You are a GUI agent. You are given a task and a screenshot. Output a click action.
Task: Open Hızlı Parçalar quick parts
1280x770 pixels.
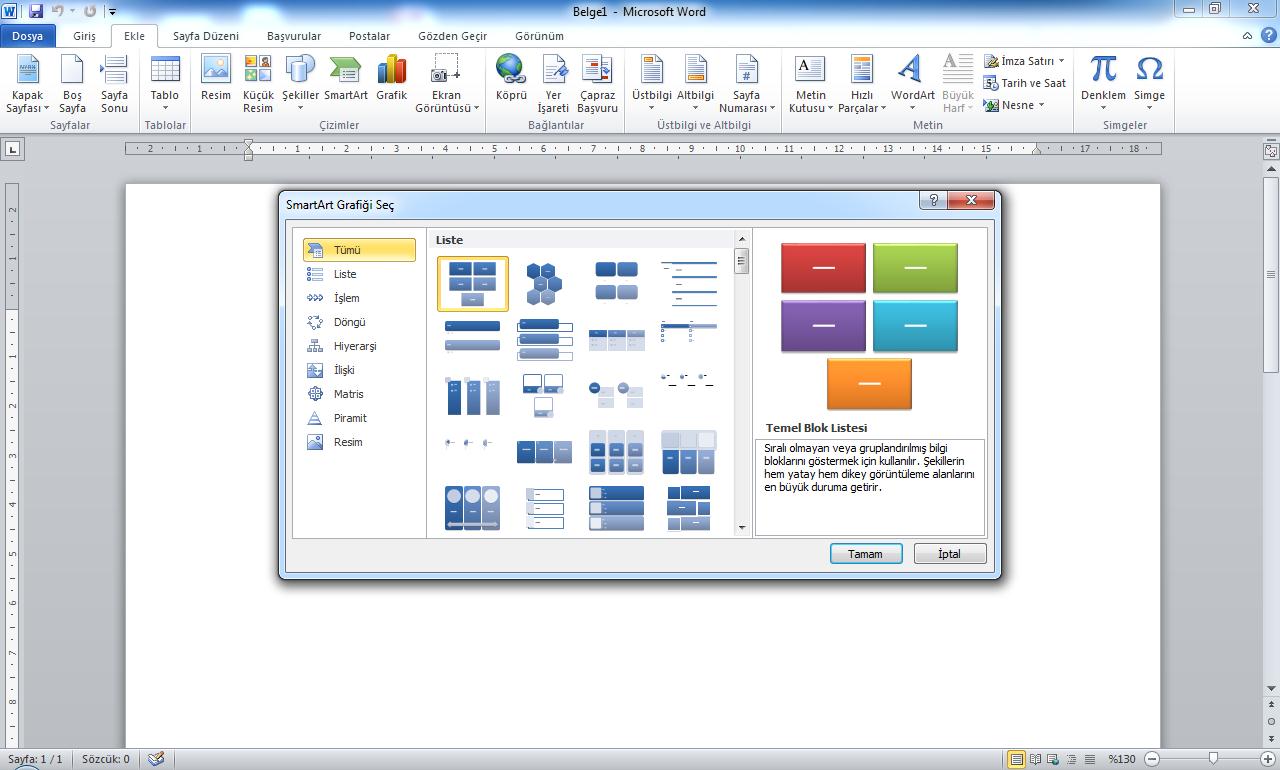coord(862,84)
